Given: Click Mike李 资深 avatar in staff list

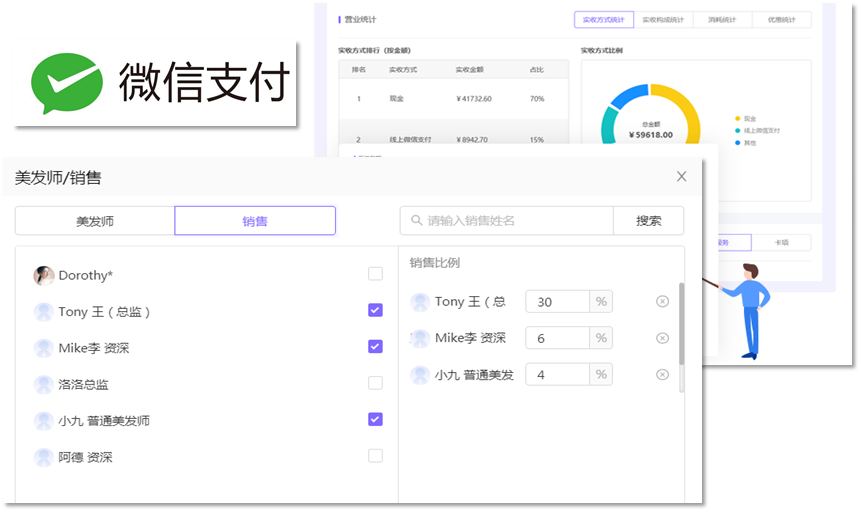Looking at the screenshot, I should (43, 348).
